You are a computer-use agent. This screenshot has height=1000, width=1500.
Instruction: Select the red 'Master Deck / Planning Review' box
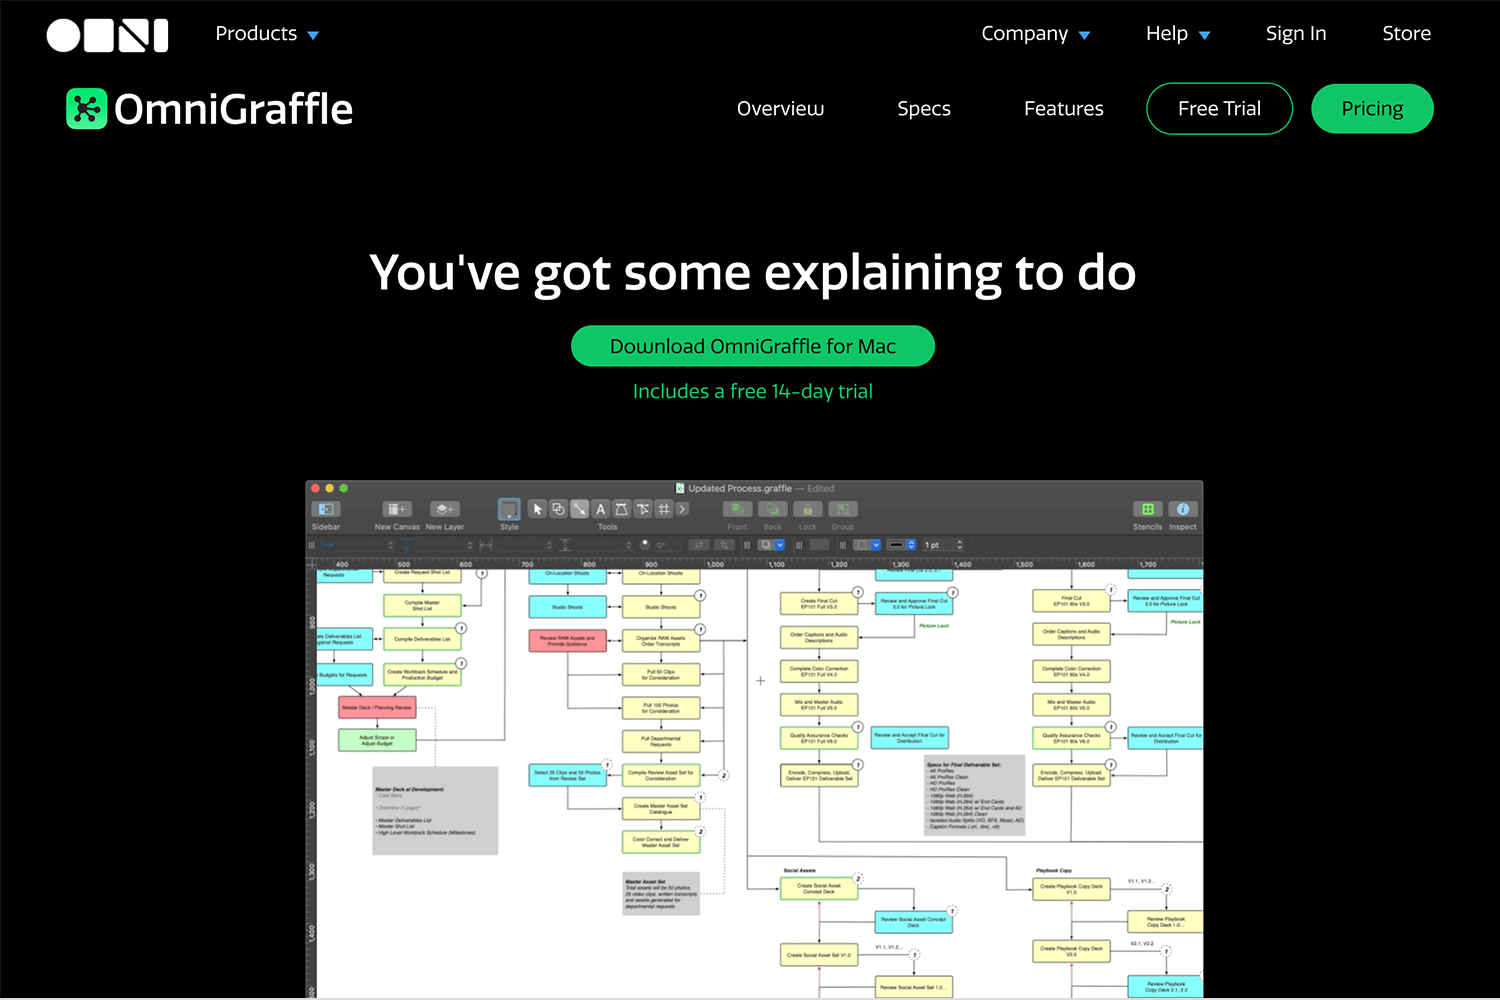click(x=377, y=708)
